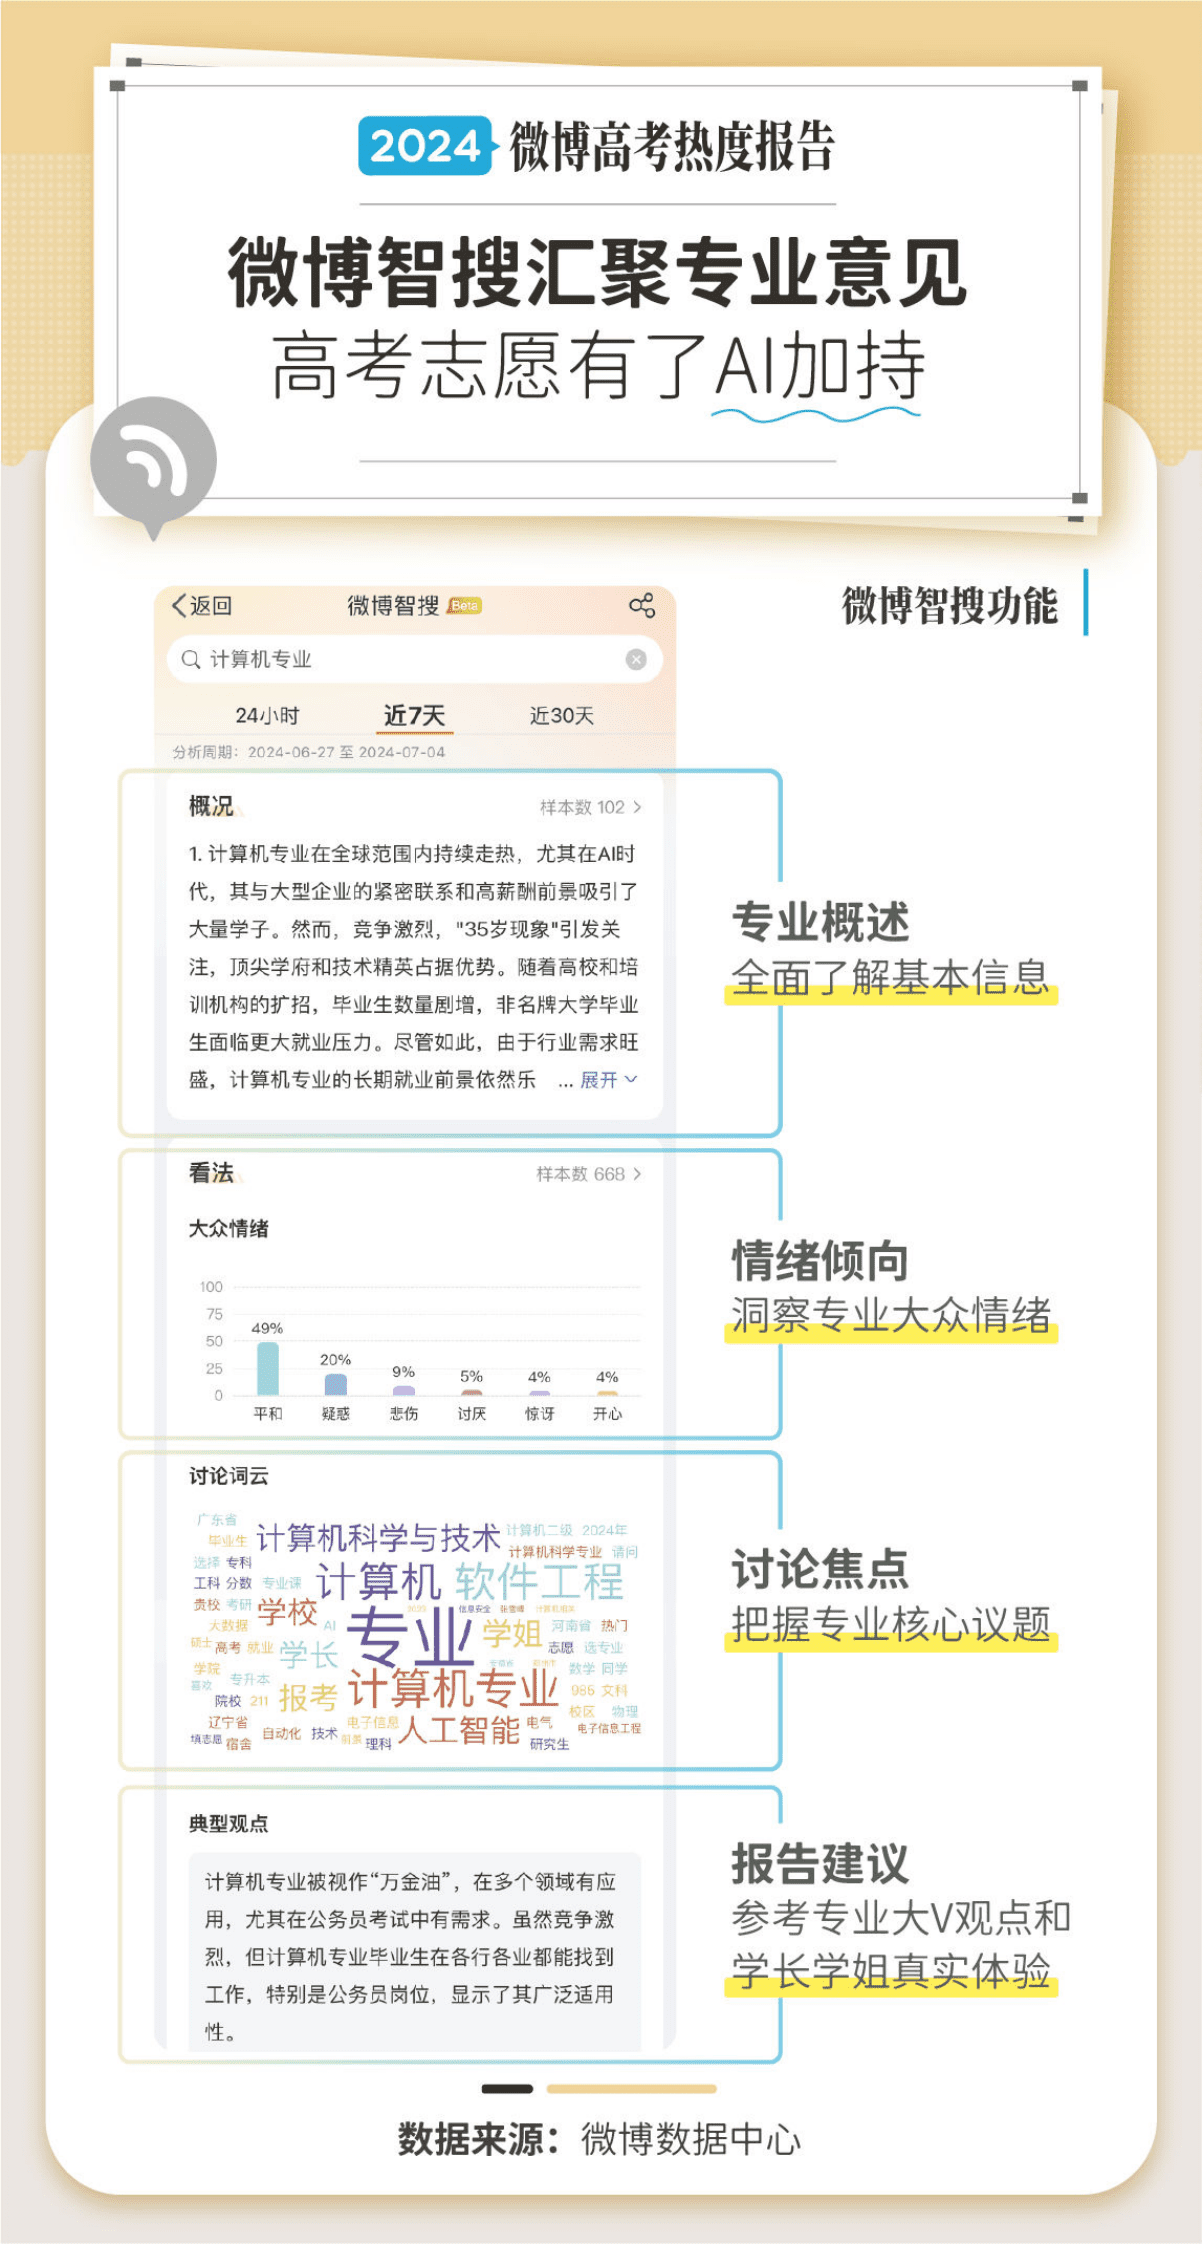1202x2244 pixels.
Task: Click the 9% 悲伤 bar
Action: pyautogui.click(x=403, y=1390)
